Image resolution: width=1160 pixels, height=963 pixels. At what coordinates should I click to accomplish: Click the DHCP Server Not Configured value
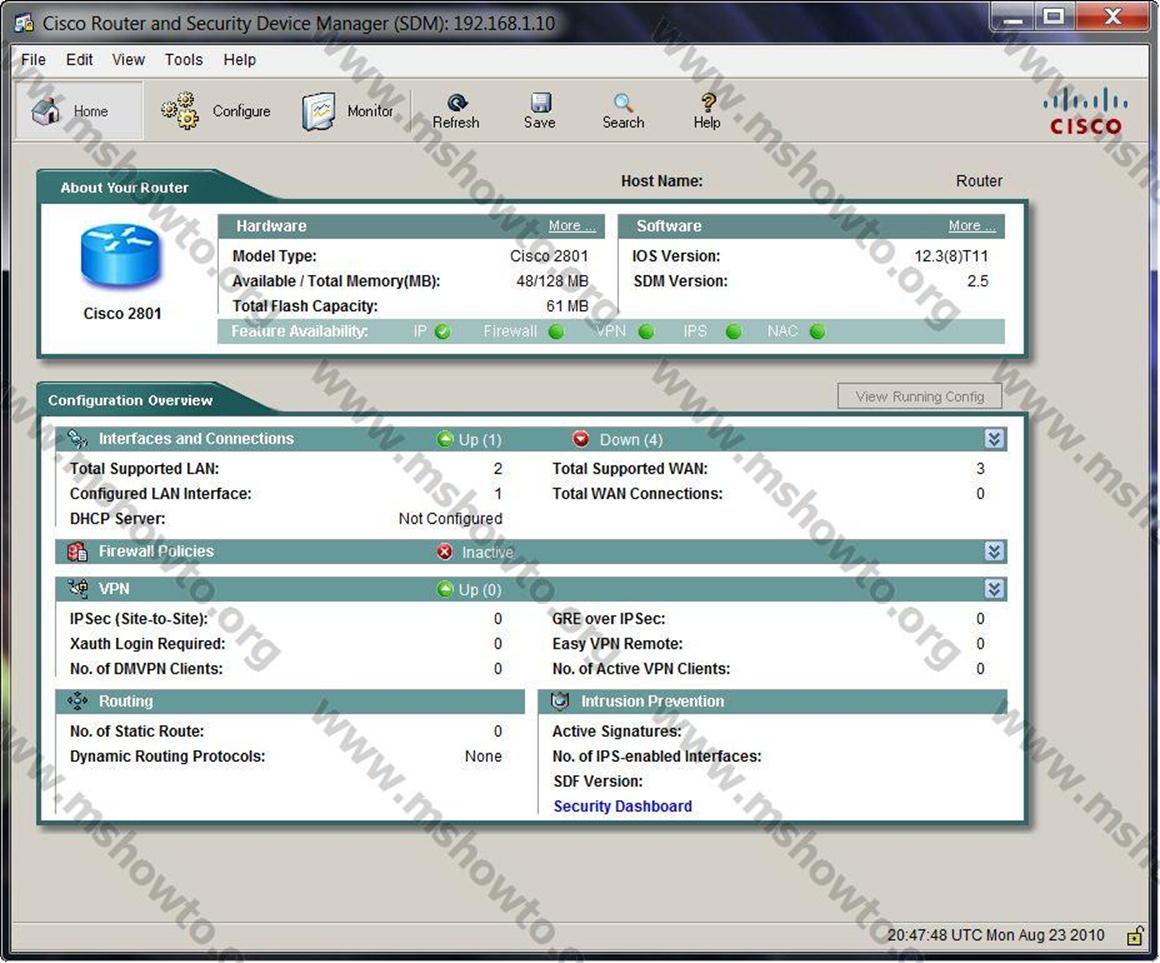pos(451,518)
